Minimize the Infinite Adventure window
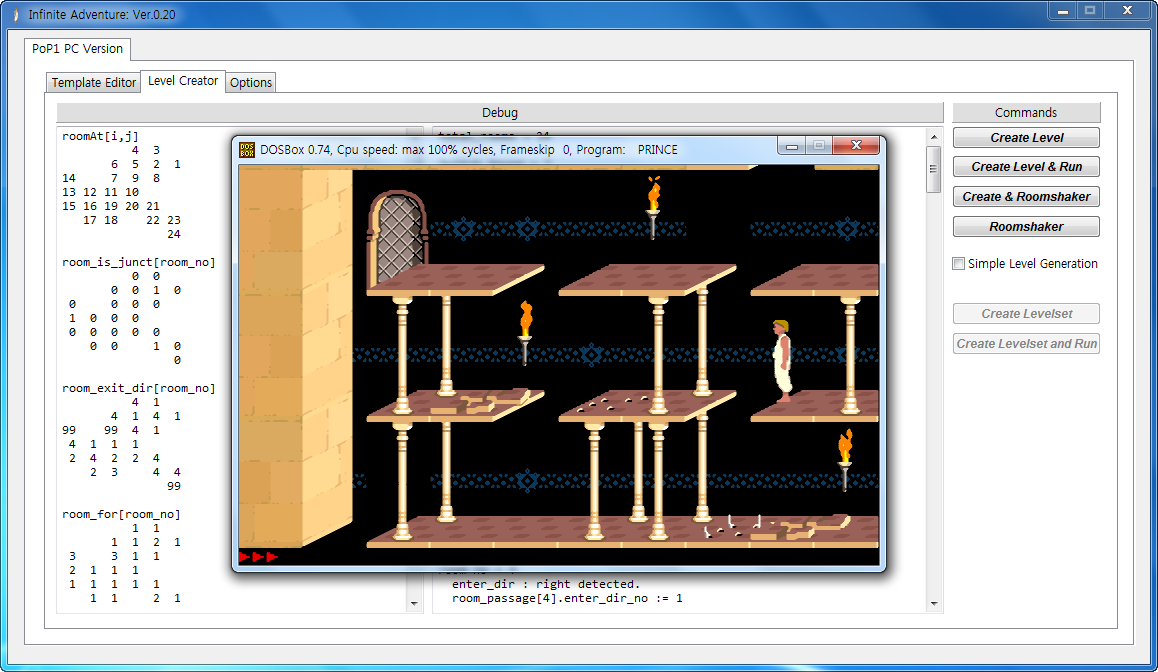This screenshot has height=672, width=1158. coord(1062,10)
